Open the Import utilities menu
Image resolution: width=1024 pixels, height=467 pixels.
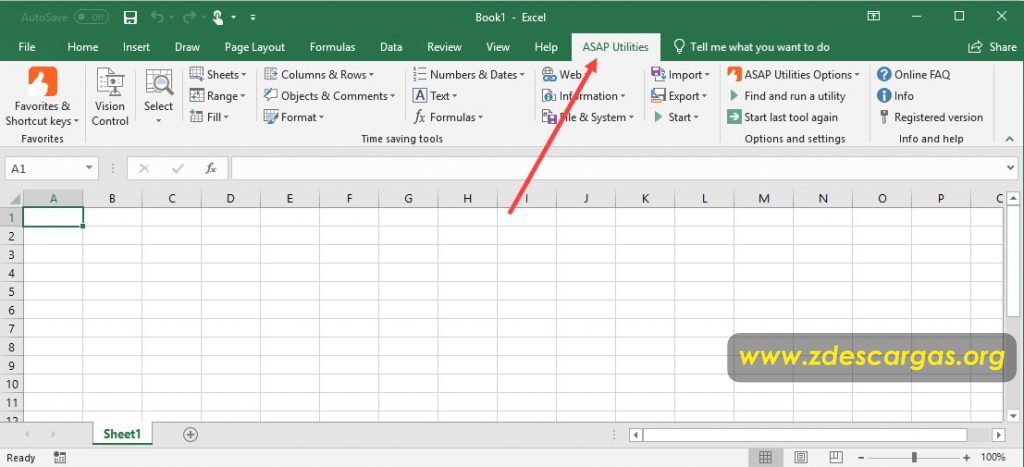coord(680,74)
